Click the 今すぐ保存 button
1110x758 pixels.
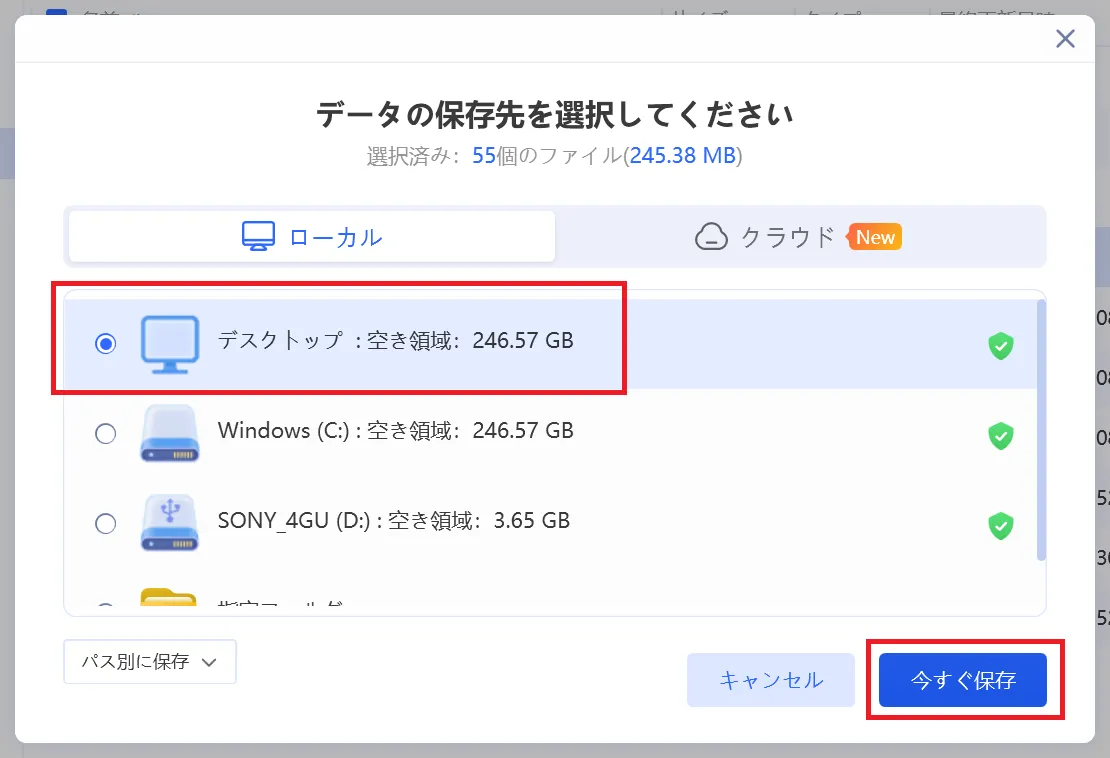click(x=963, y=680)
